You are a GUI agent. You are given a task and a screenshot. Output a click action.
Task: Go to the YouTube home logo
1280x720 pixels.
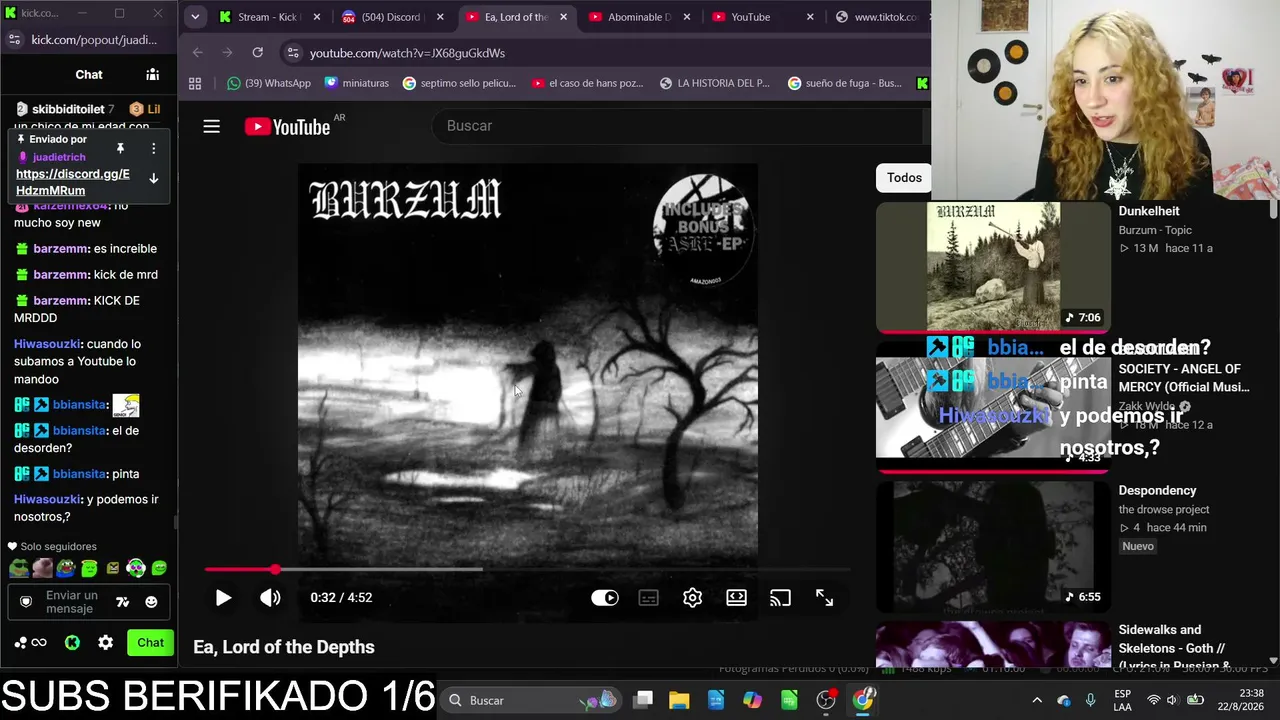pos(288,126)
